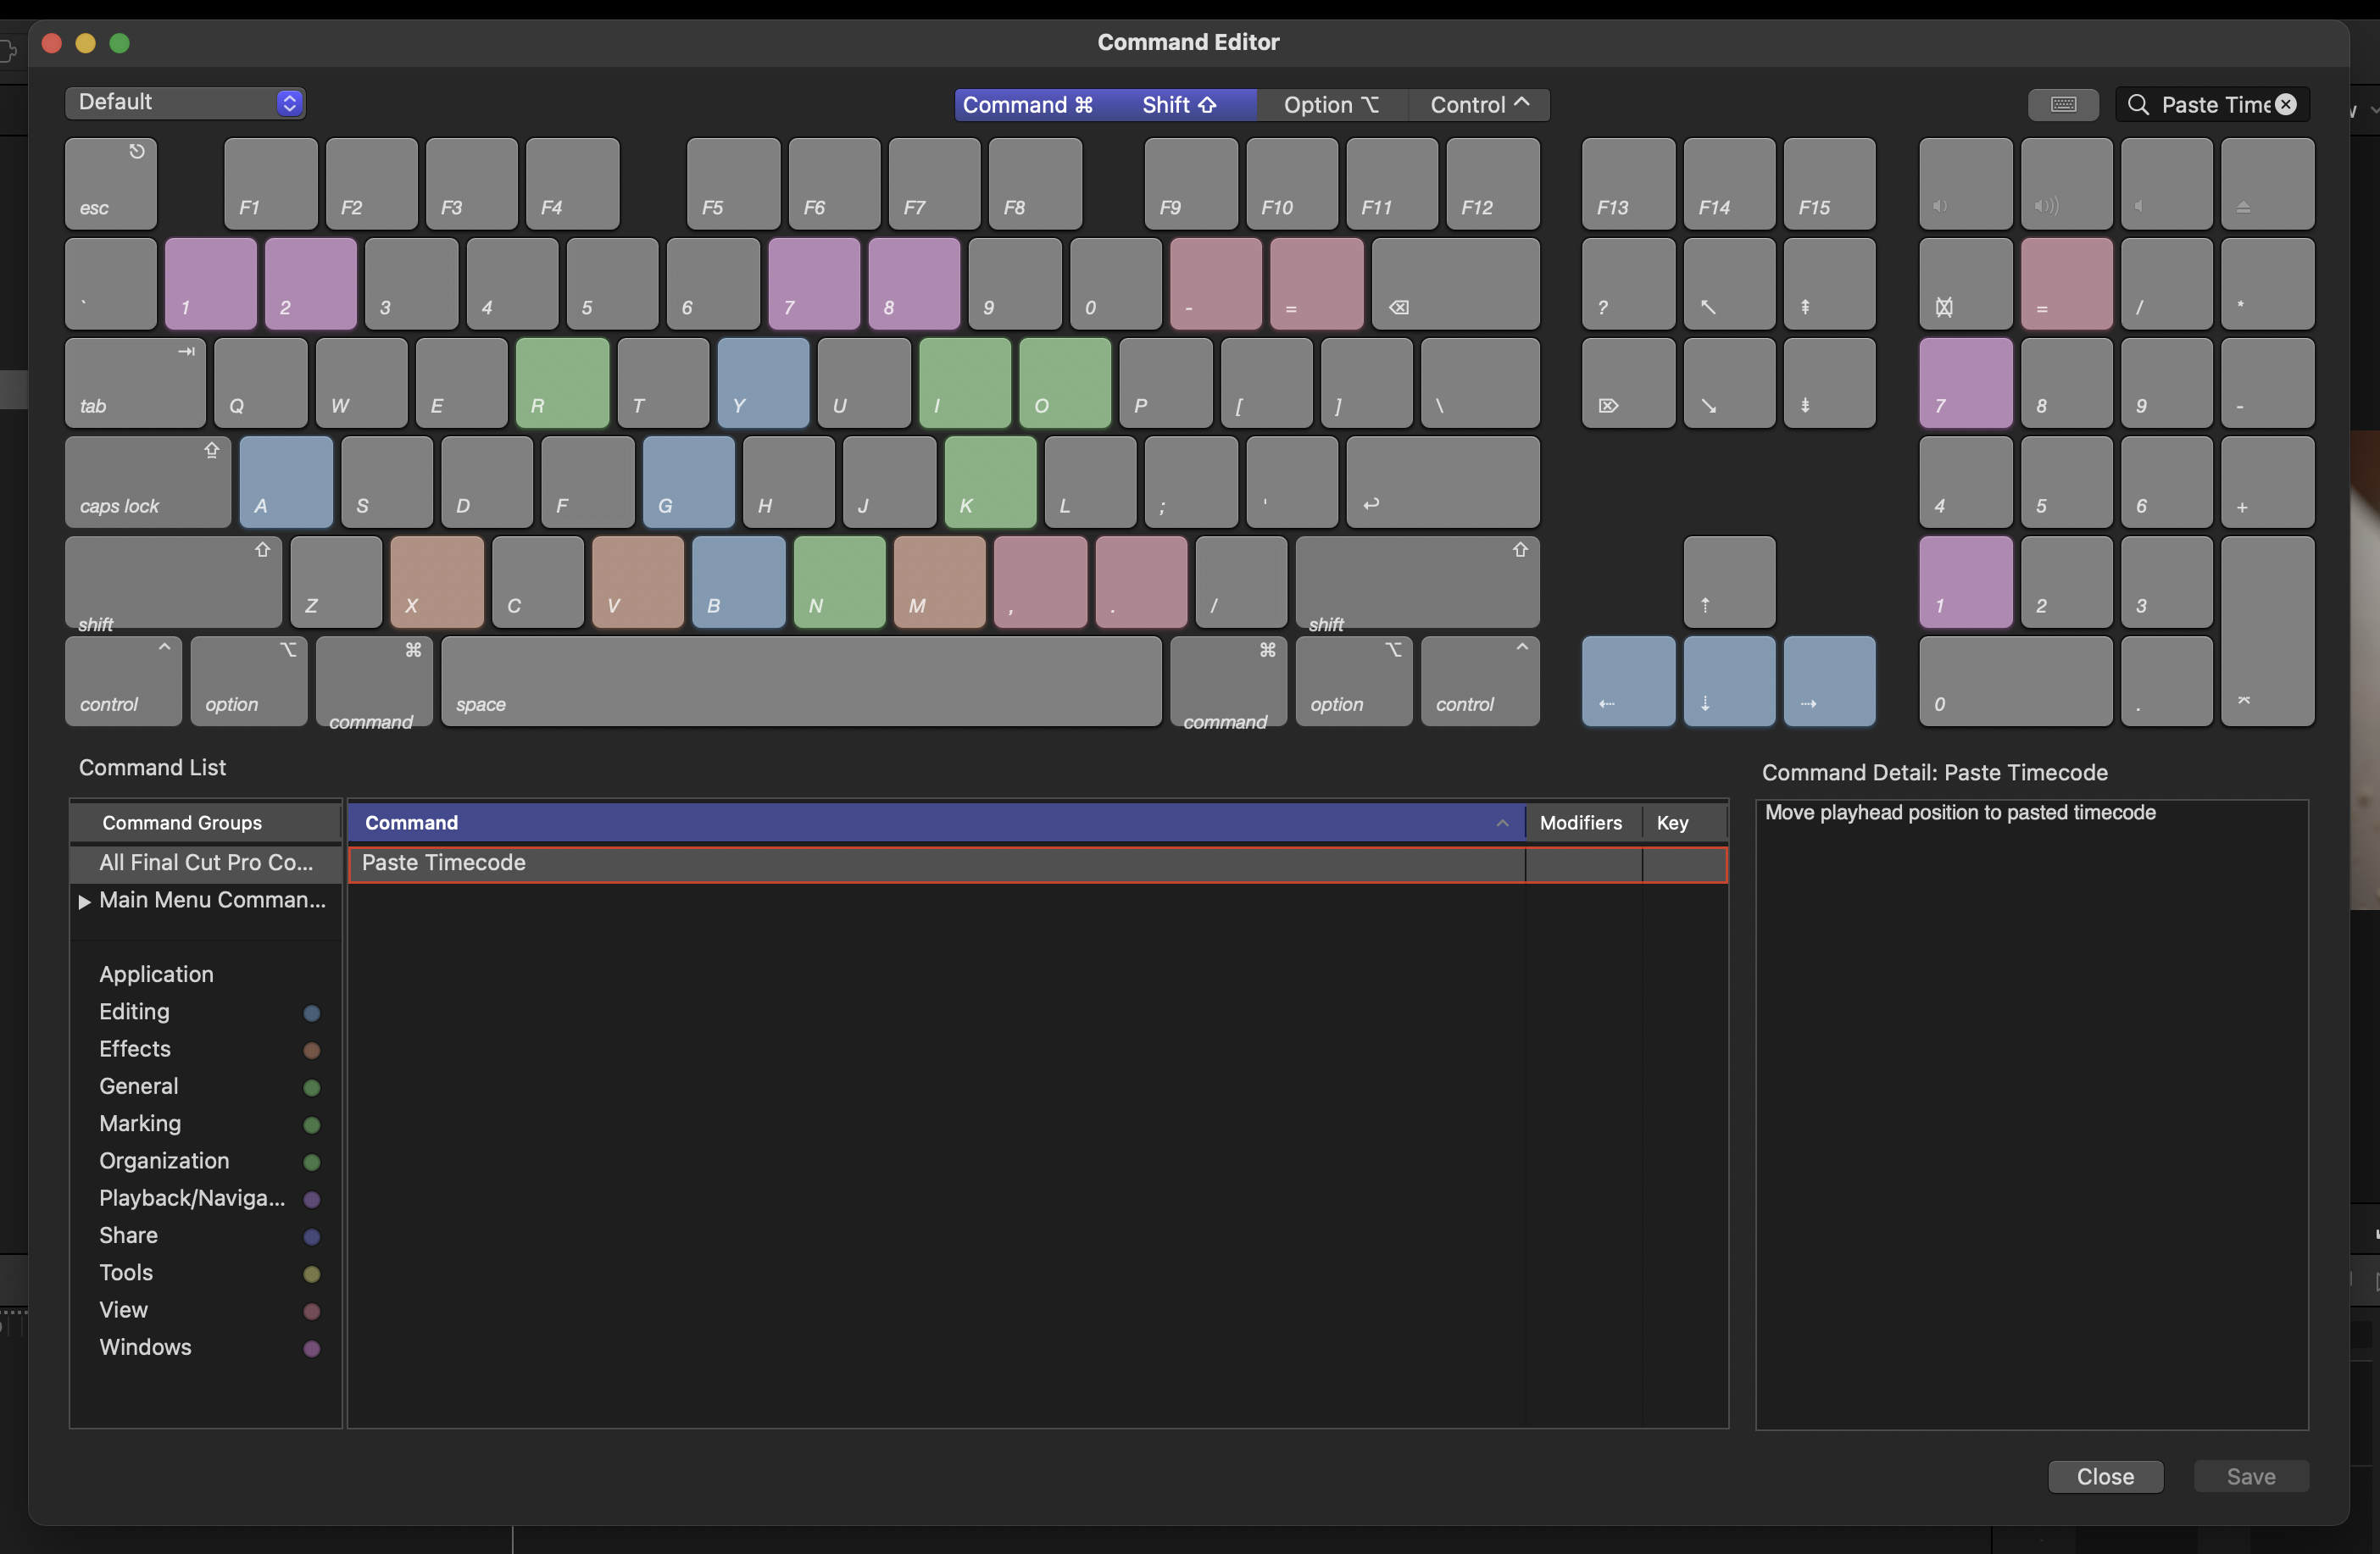Toggle the Shift modifier button
The height and width of the screenshot is (1554, 2380).
pyautogui.click(x=1179, y=104)
